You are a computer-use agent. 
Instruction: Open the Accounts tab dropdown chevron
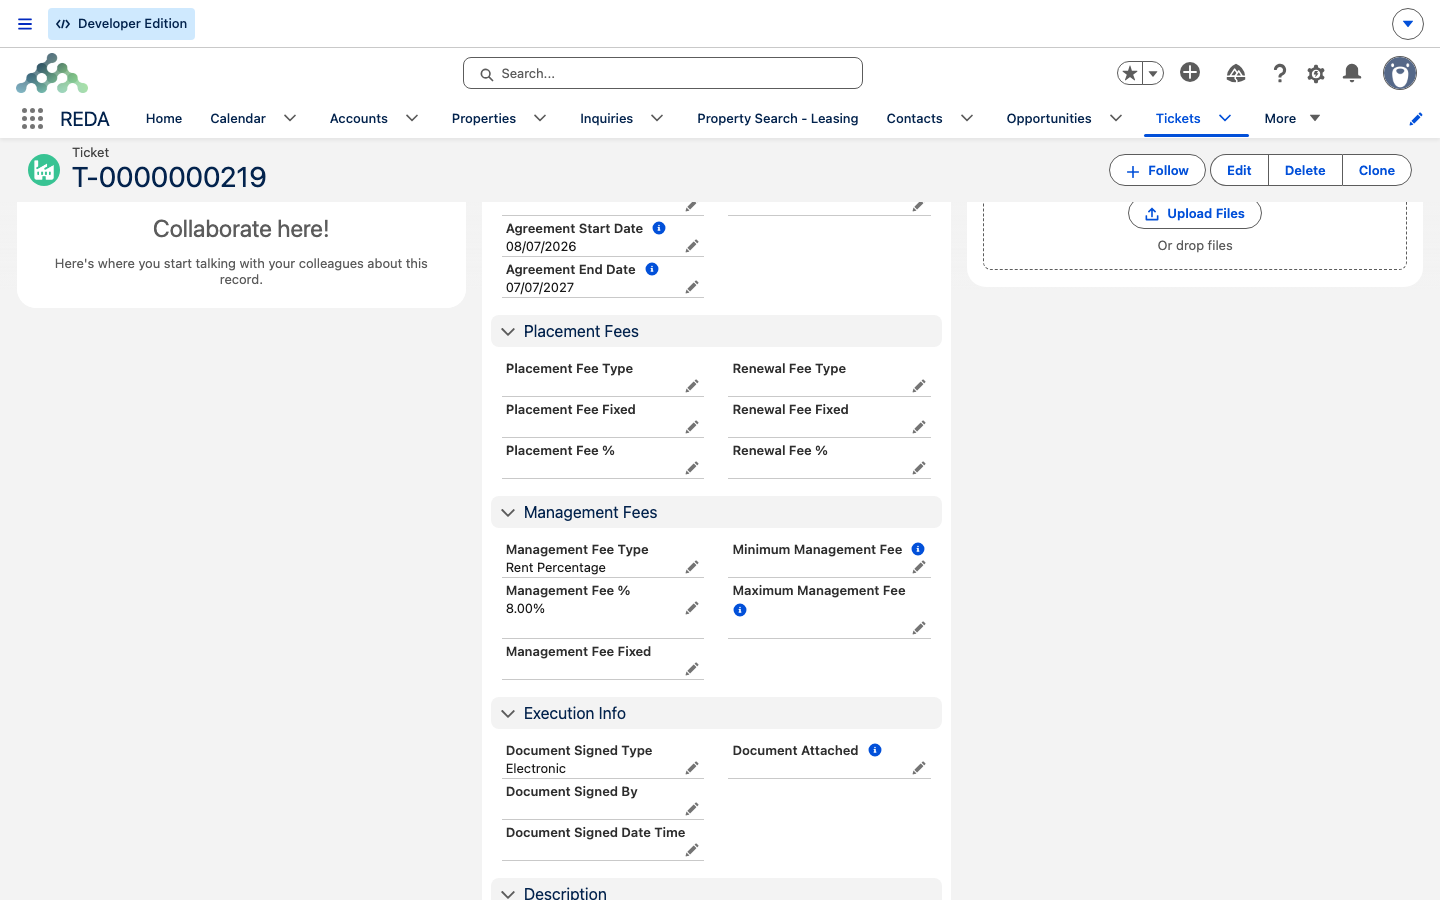[412, 118]
